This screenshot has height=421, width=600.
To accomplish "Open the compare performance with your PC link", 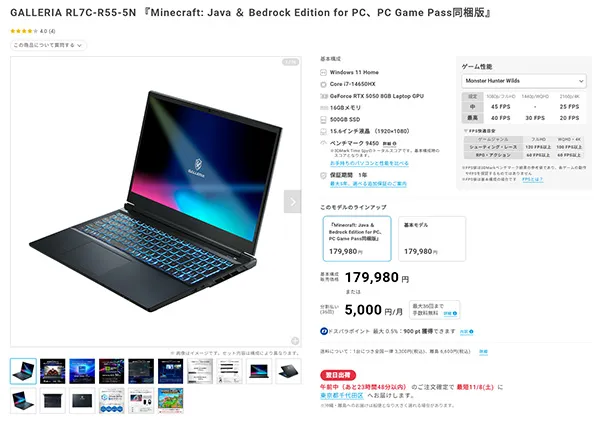I will point(369,163).
